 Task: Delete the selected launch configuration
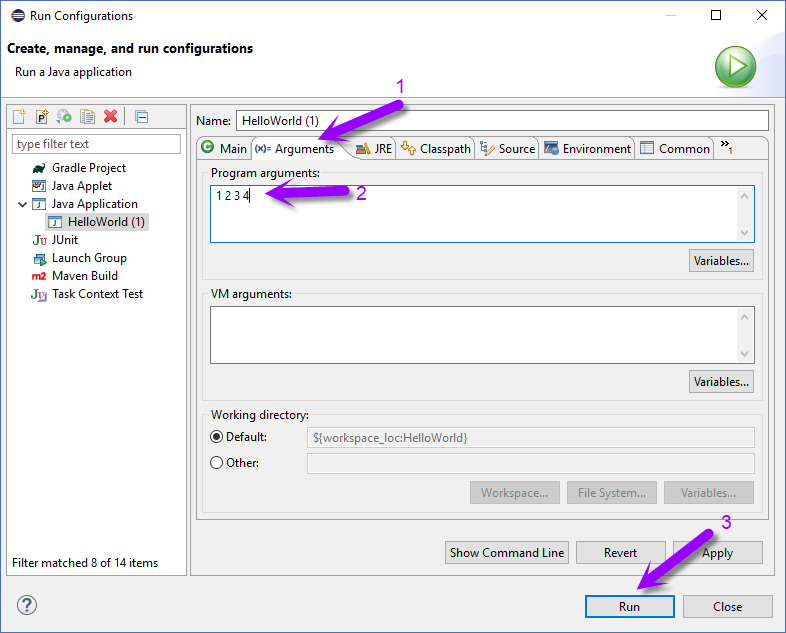pos(111,117)
